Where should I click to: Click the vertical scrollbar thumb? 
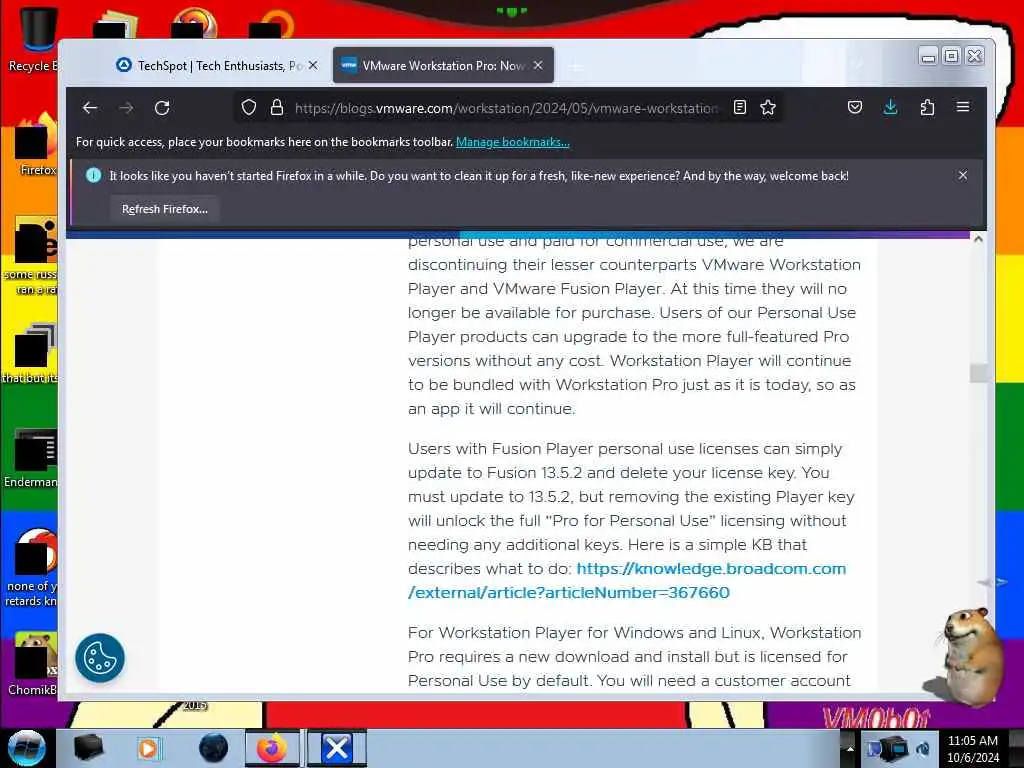point(978,374)
